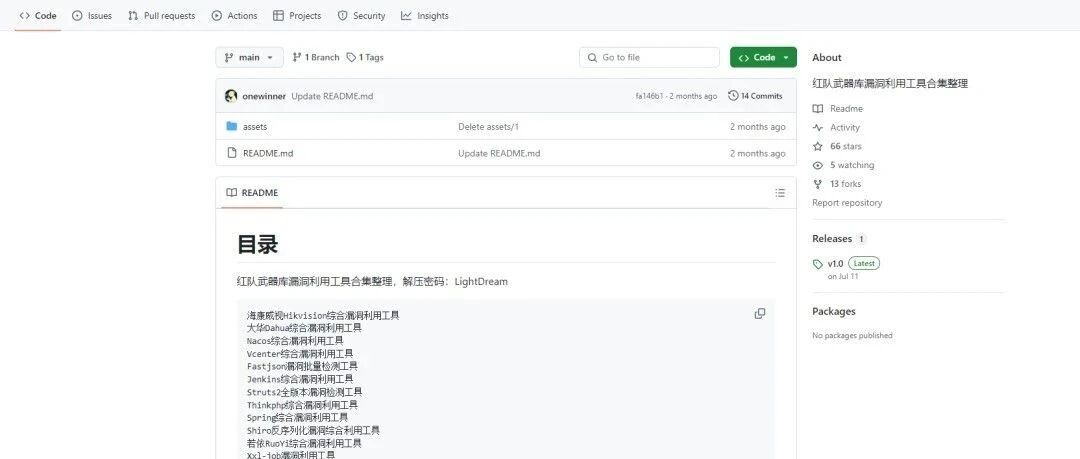
Task: Select the 海康威视Hikvision综合漏洞利用工具 line
Action: pos(323,315)
